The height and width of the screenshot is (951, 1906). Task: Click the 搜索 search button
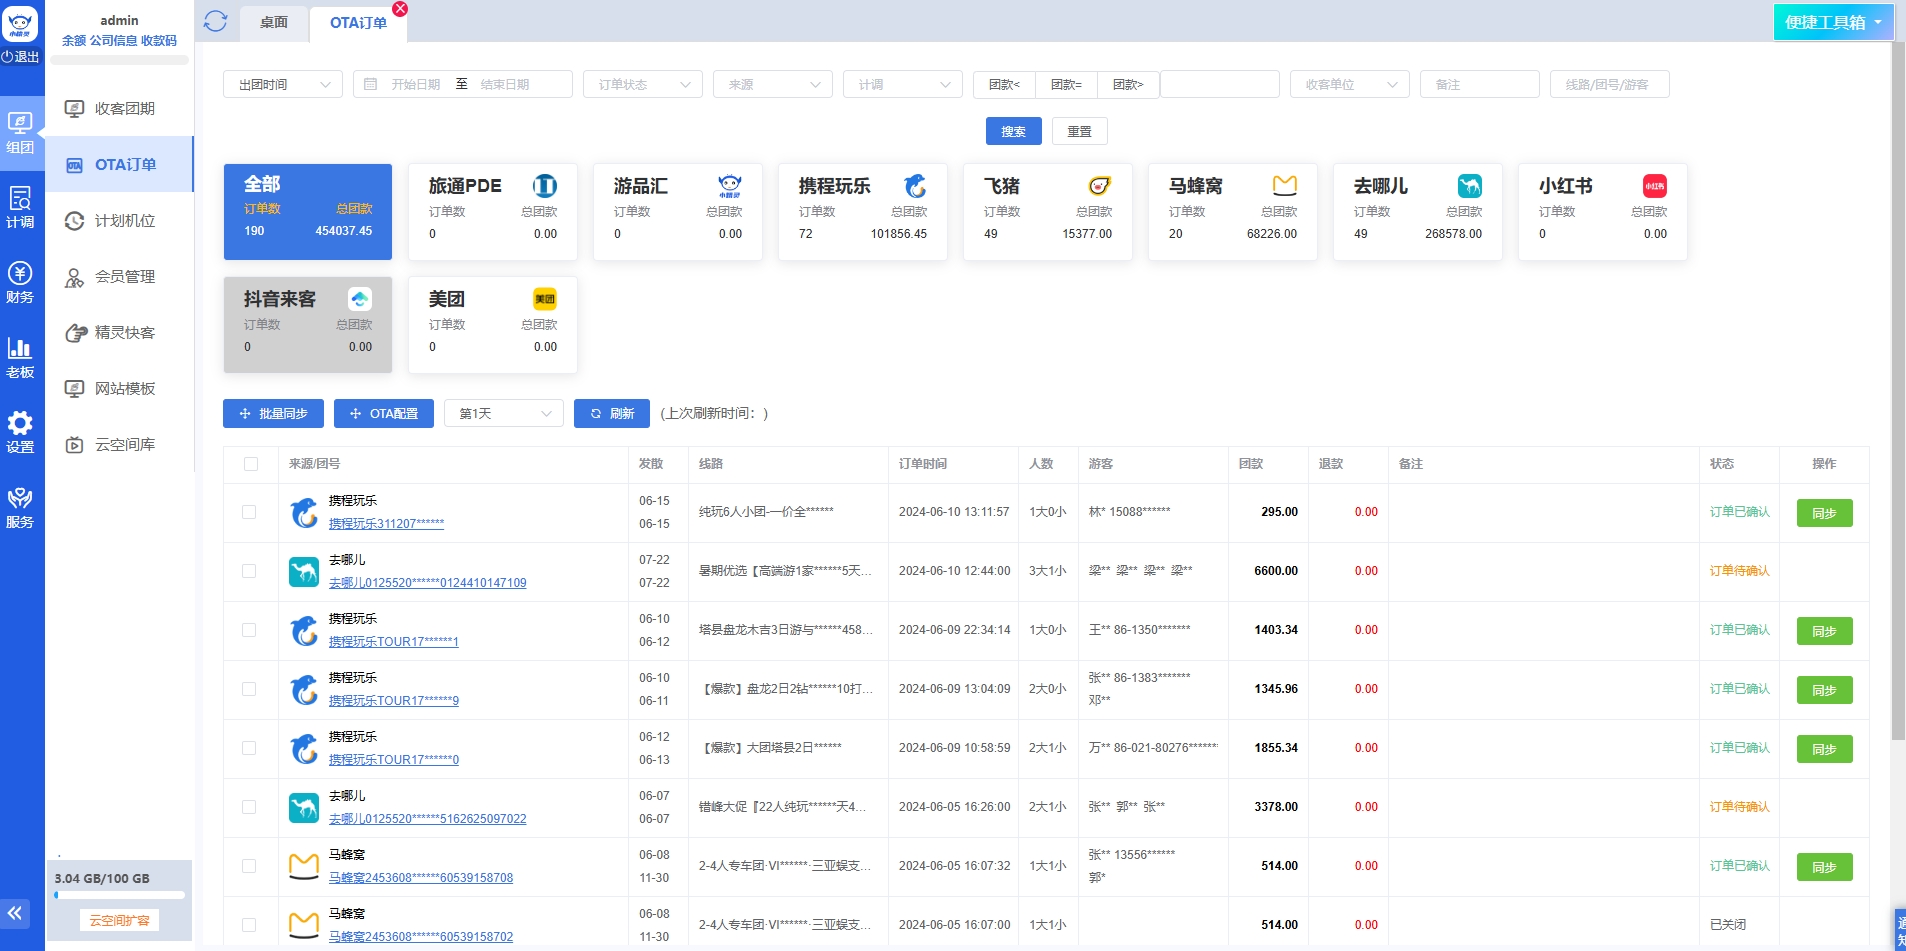click(x=1014, y=131)
